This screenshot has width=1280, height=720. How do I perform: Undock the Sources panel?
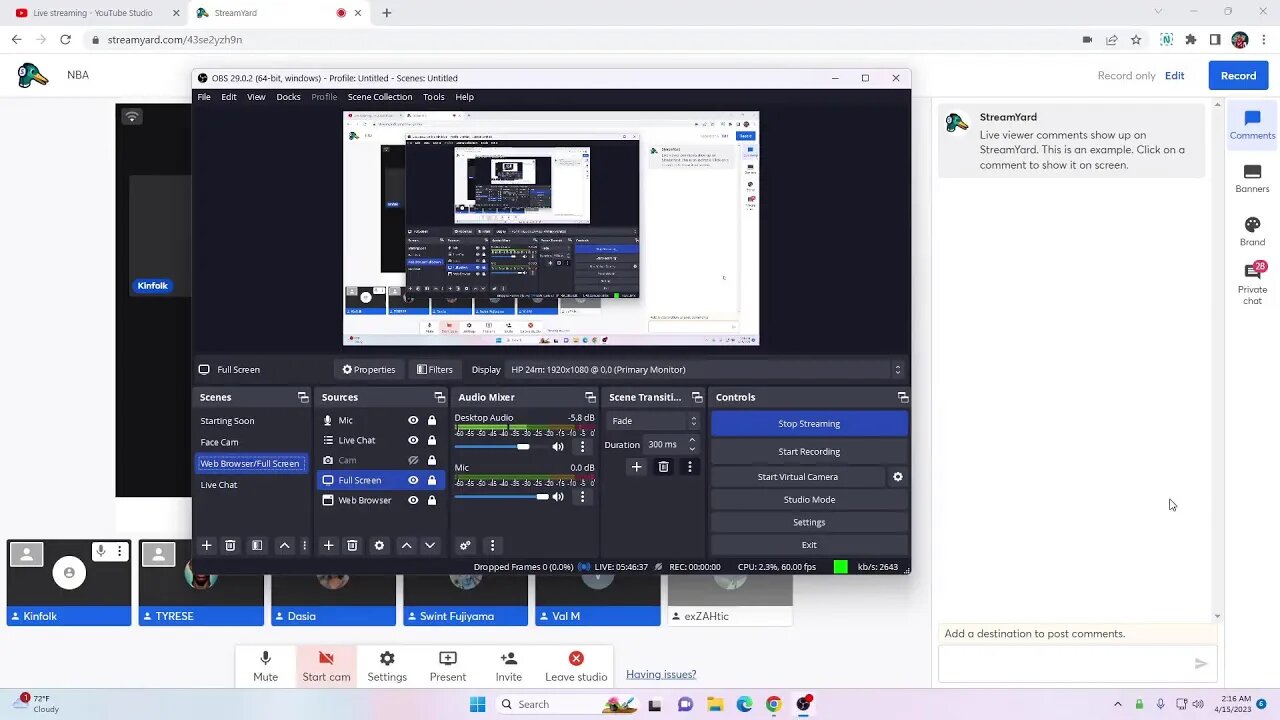439,397
